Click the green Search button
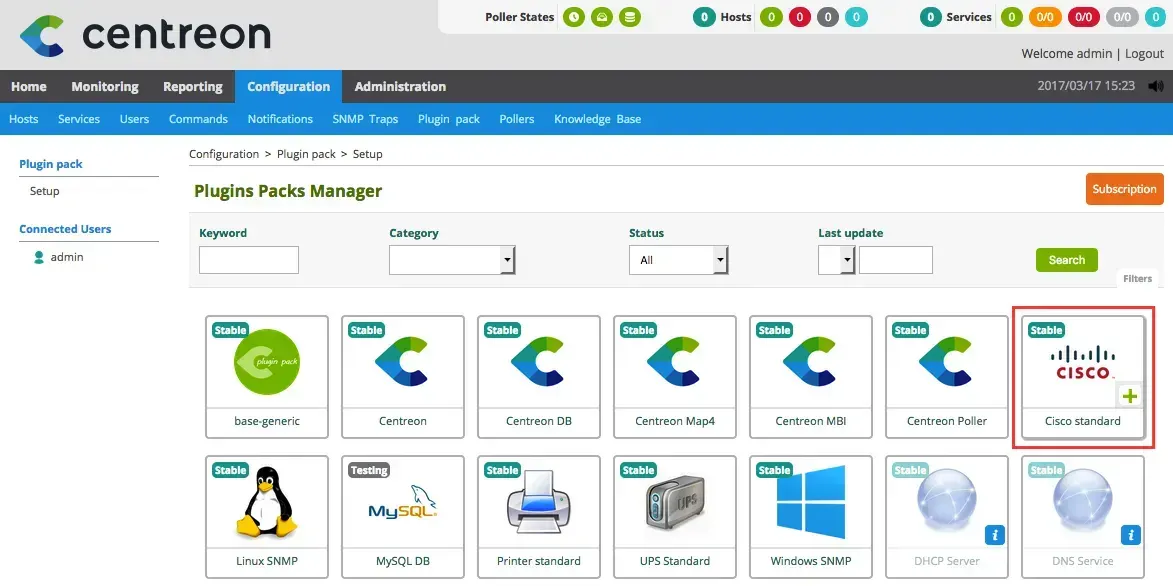The image size is (1173, 586). 1067,260
